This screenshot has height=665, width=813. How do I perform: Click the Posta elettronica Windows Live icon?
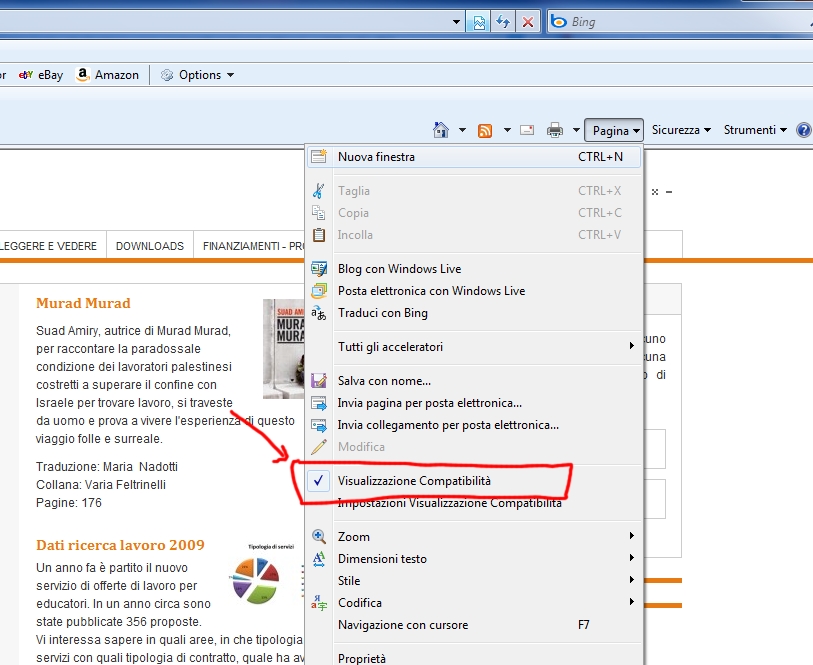click(x=319, y=291)
